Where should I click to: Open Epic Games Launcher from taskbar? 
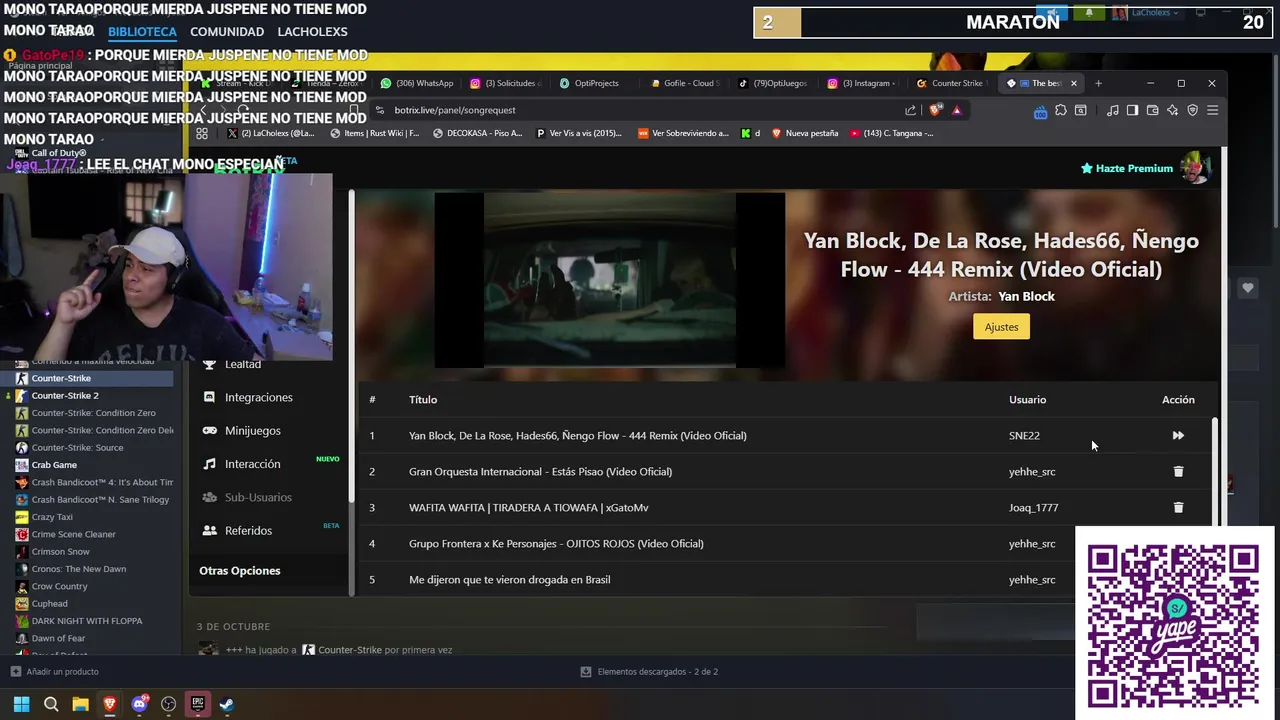coord(198,704)
